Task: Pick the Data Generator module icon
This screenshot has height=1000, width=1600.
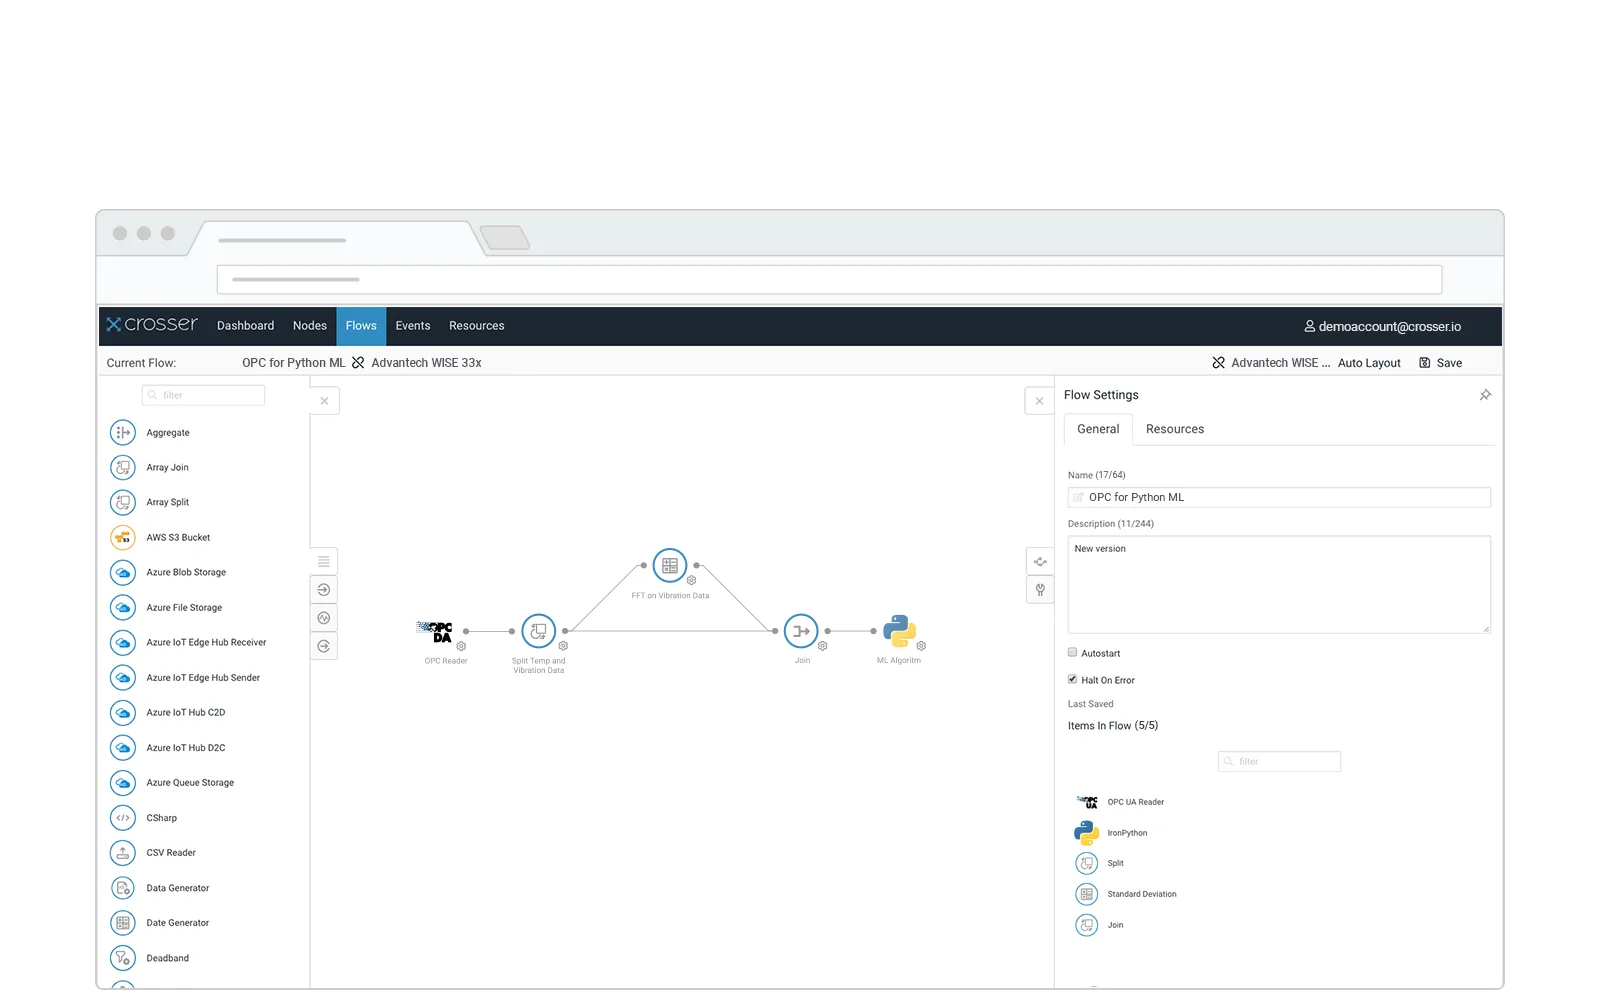Action: [x=123, y=888]
